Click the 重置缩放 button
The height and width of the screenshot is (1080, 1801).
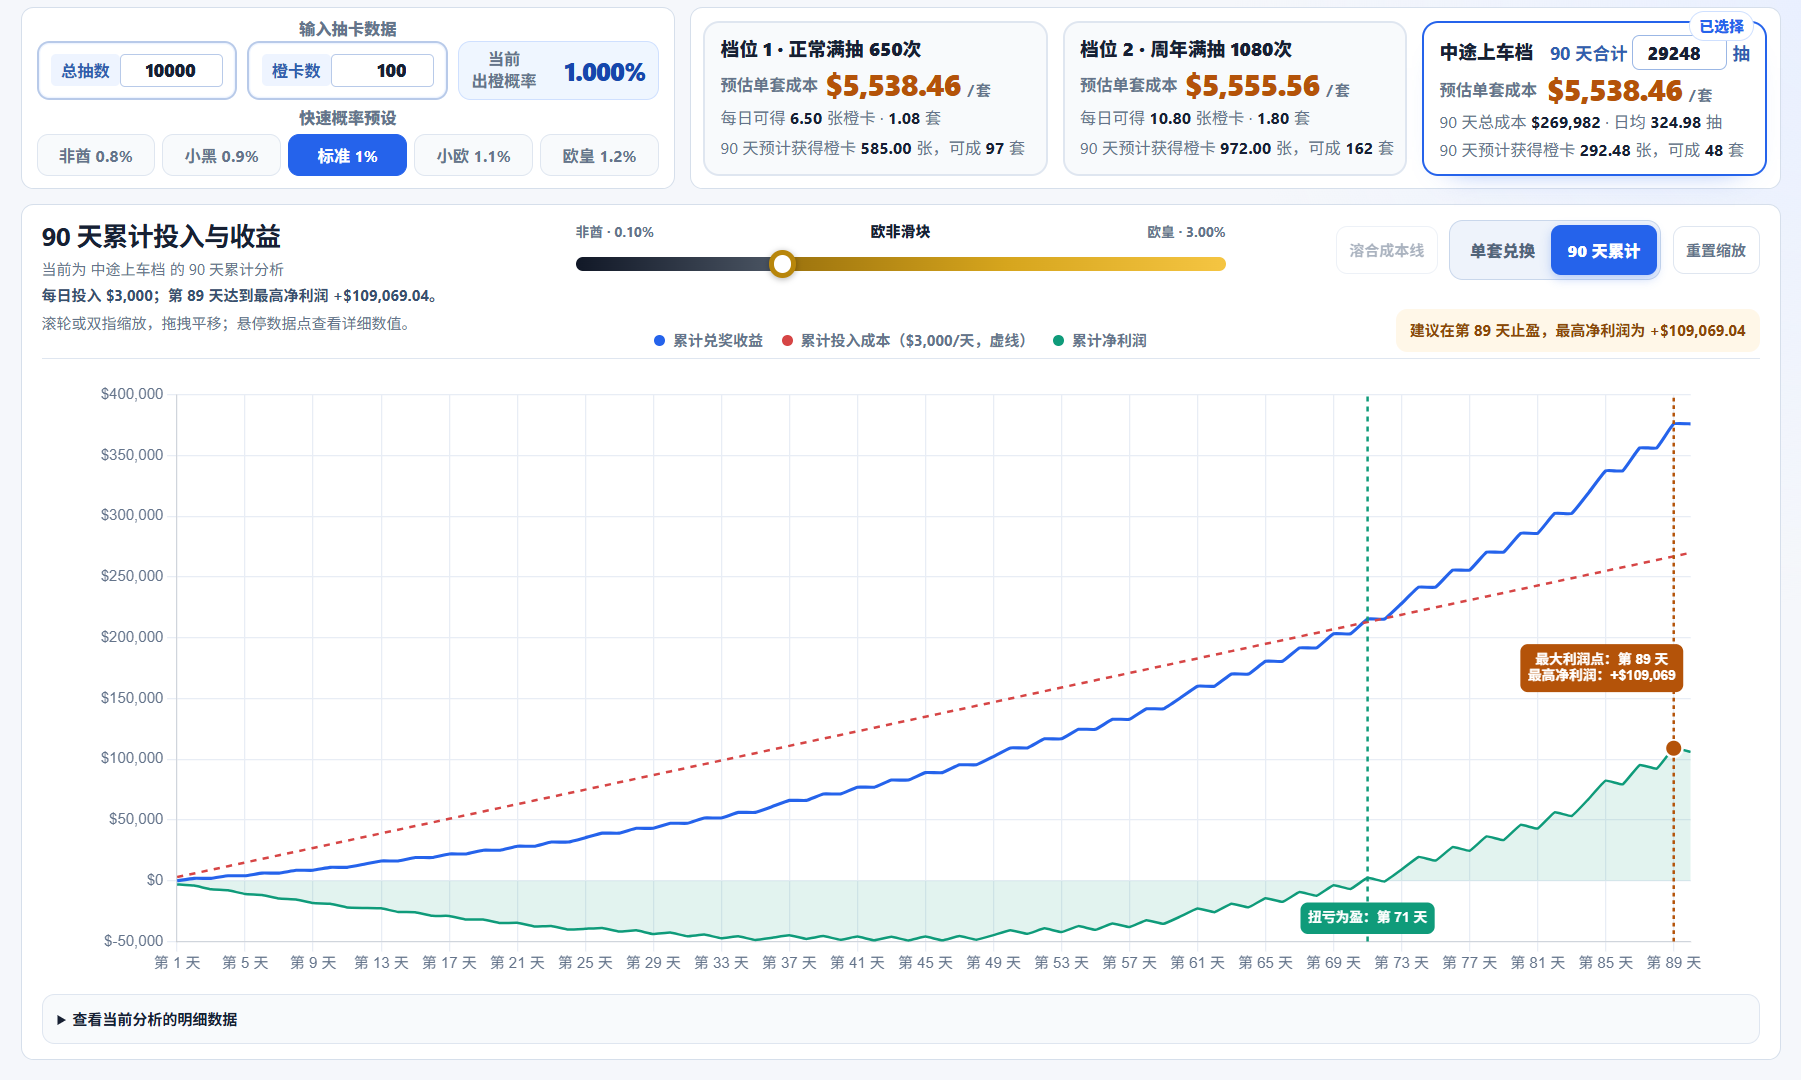[1715, 251]
